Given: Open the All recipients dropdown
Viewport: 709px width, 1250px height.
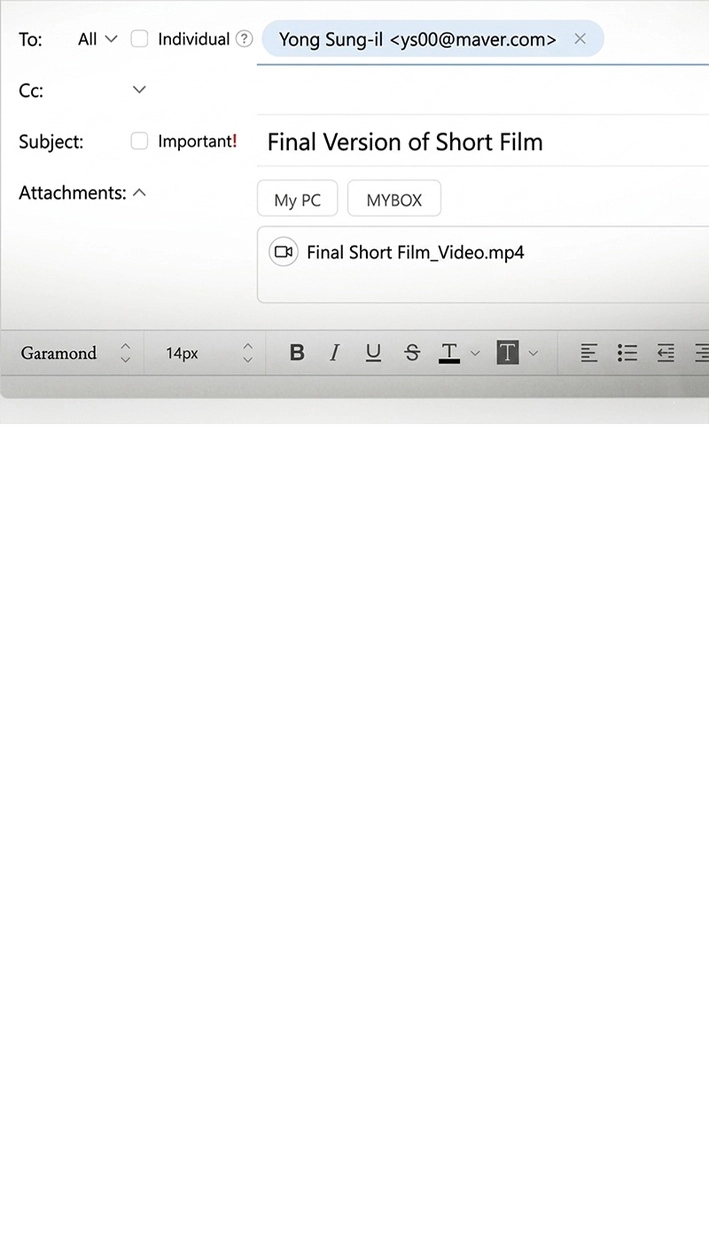Looking at the screenshot, I should [98, 39].
